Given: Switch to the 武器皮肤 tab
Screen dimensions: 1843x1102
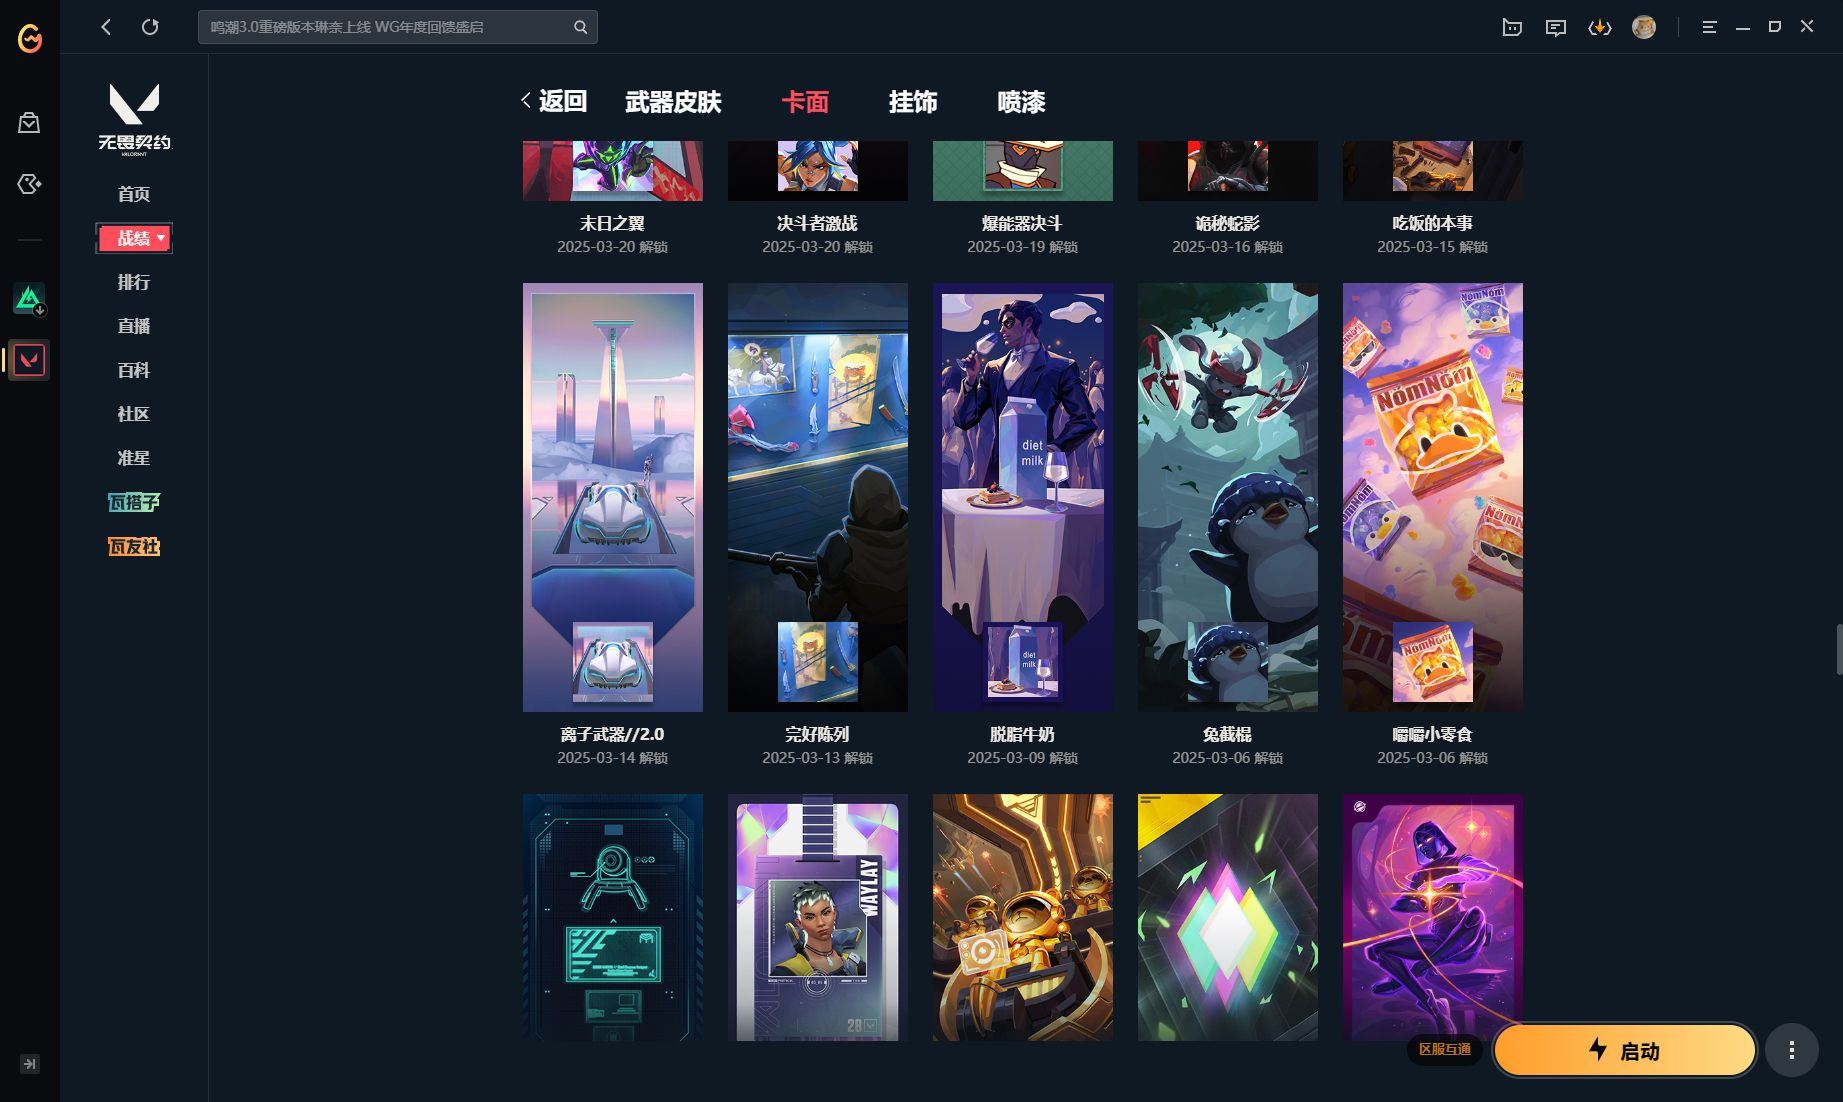Looking at the screenshot, I should (x=673, y=102).
